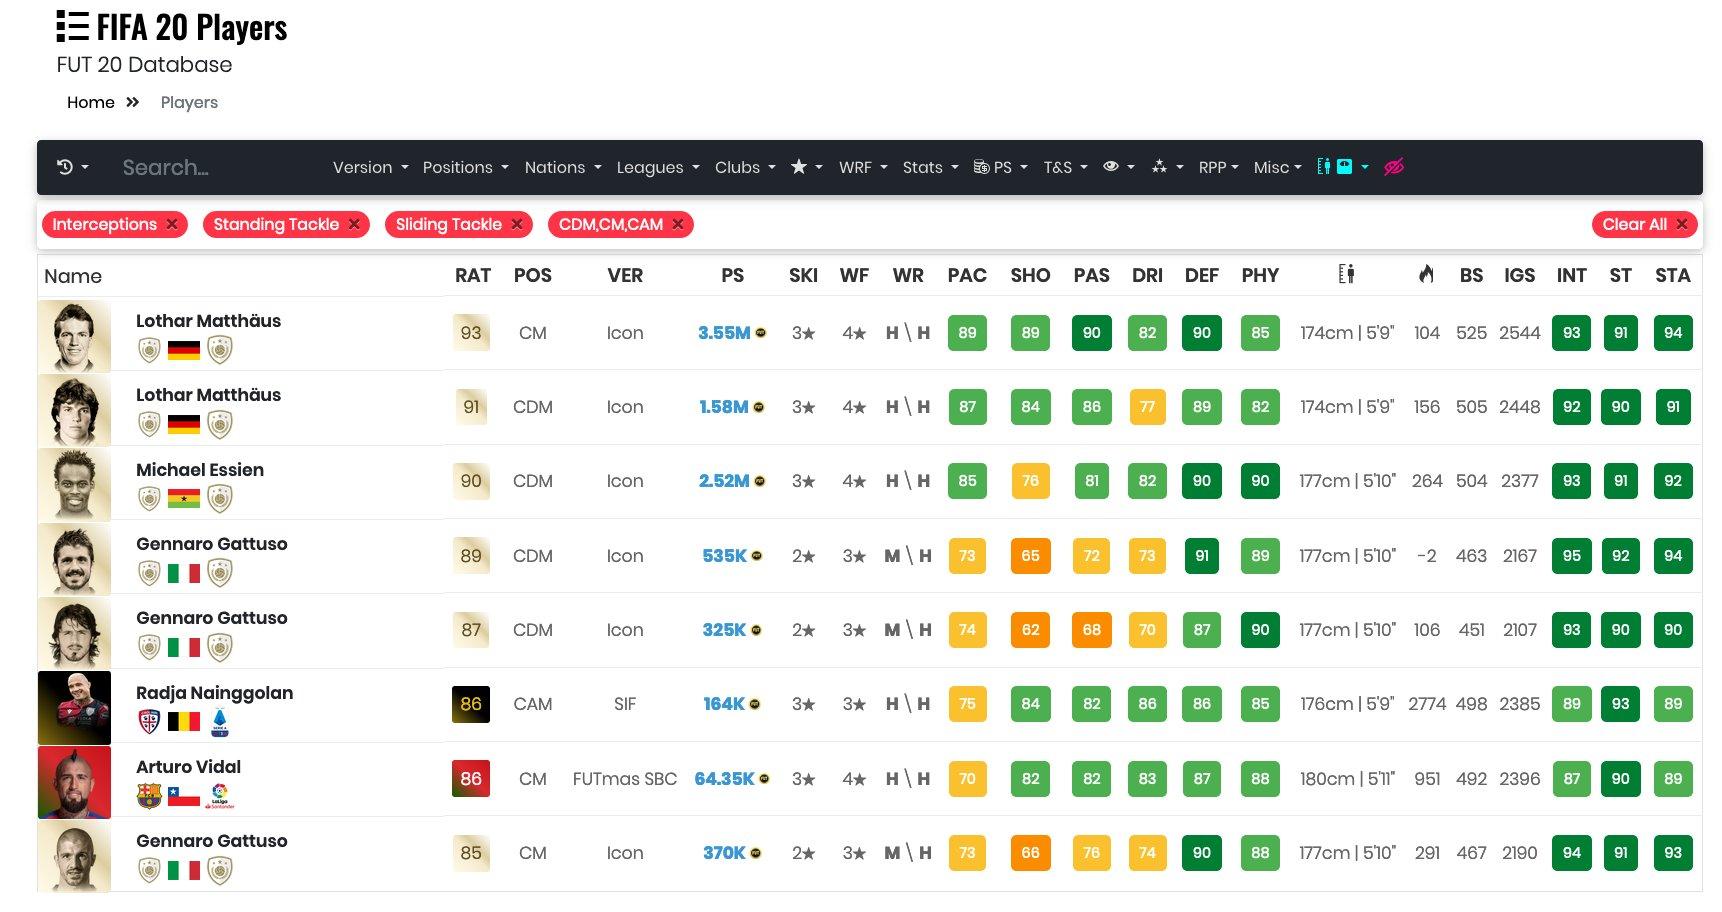Remove the Interceptions filter tag
This screenshot has width=1722, height=912.
tap(172, 225)
